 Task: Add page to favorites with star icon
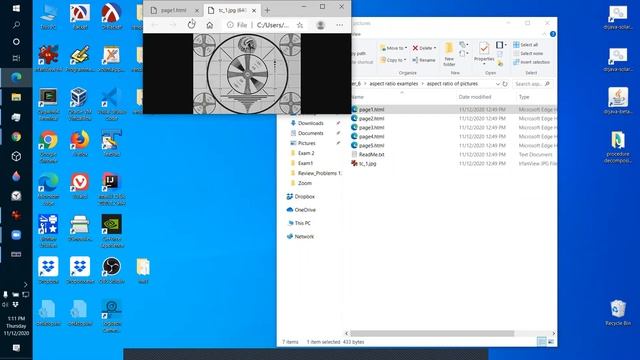pos(300,25)
